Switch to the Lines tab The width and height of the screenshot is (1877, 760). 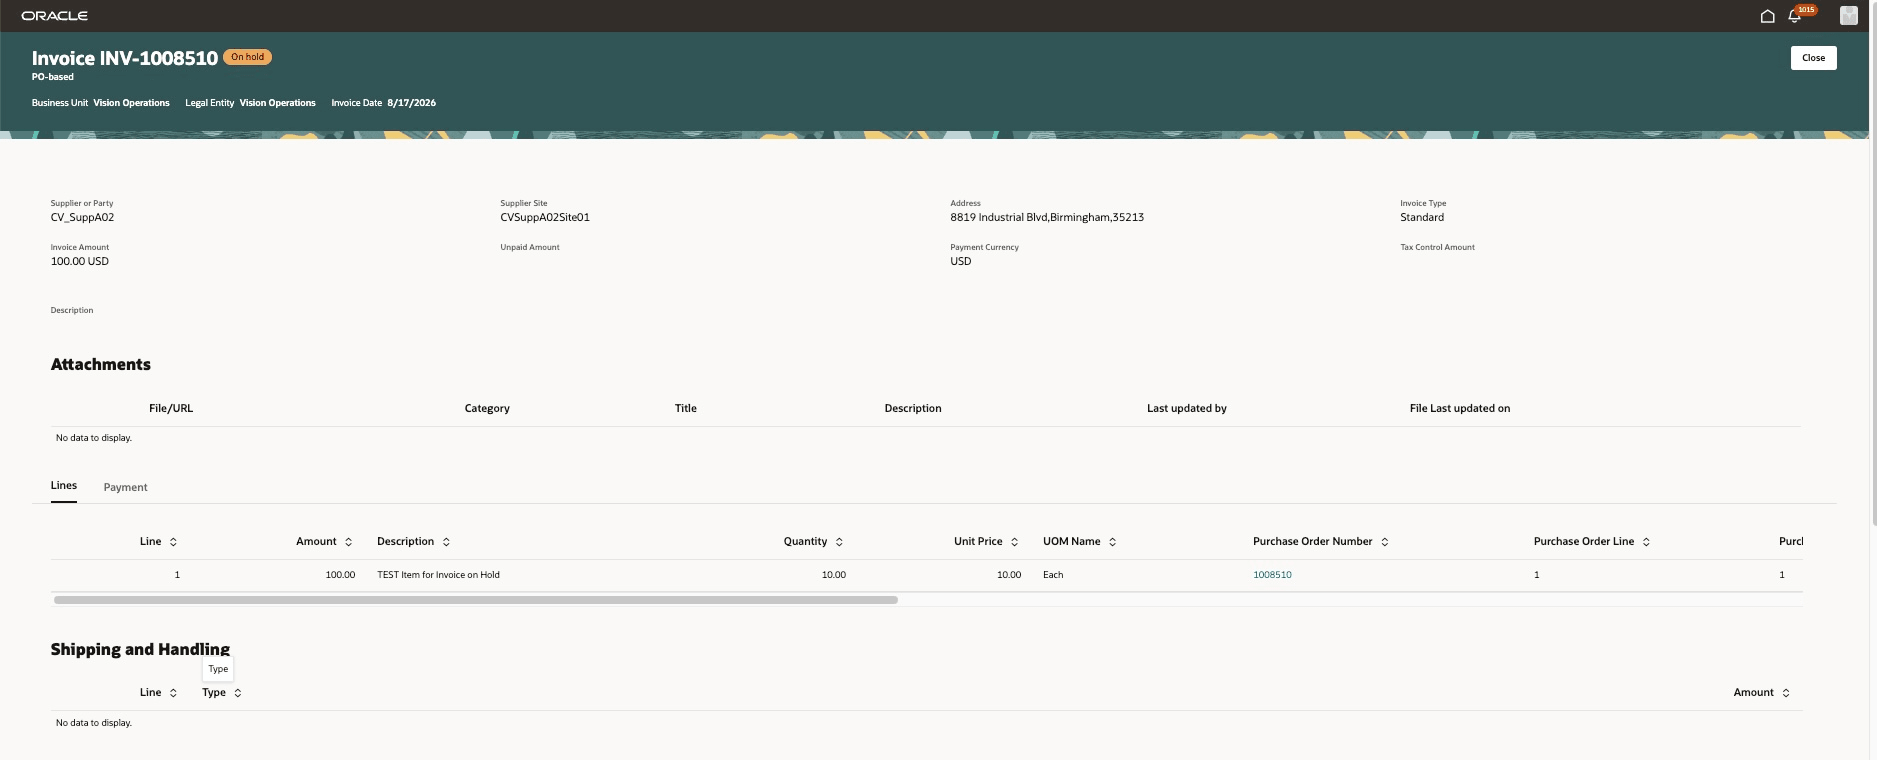point(64,486)
